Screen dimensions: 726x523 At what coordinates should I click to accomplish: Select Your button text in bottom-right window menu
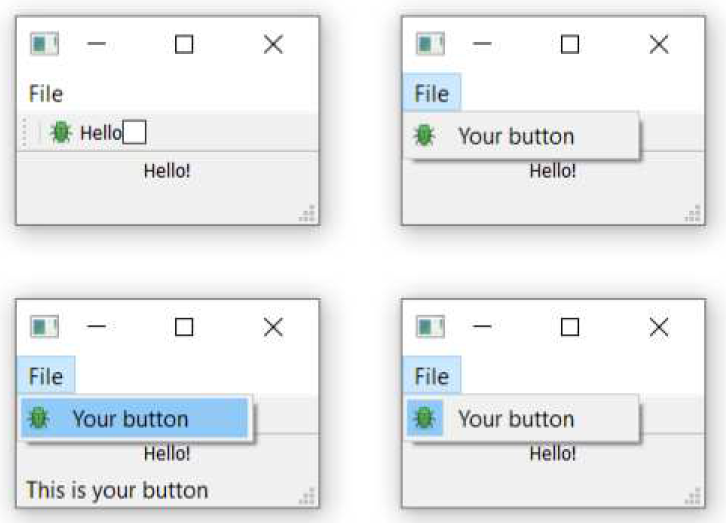point(516,419)
